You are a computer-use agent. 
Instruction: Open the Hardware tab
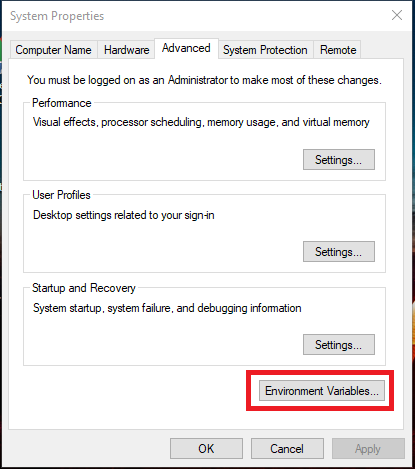point(126,50)
